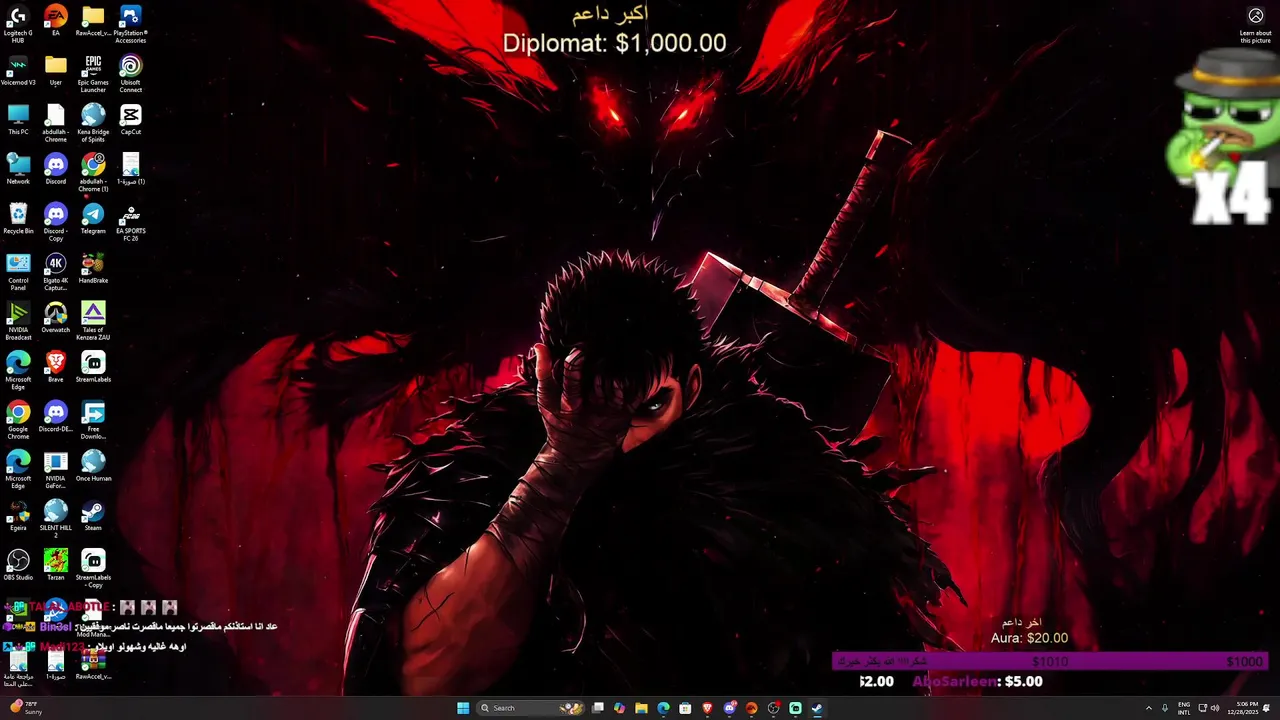1280x720 pixels.
Task: Open PlayStation Accessories shortcut
Action: (x=130, y=24)
